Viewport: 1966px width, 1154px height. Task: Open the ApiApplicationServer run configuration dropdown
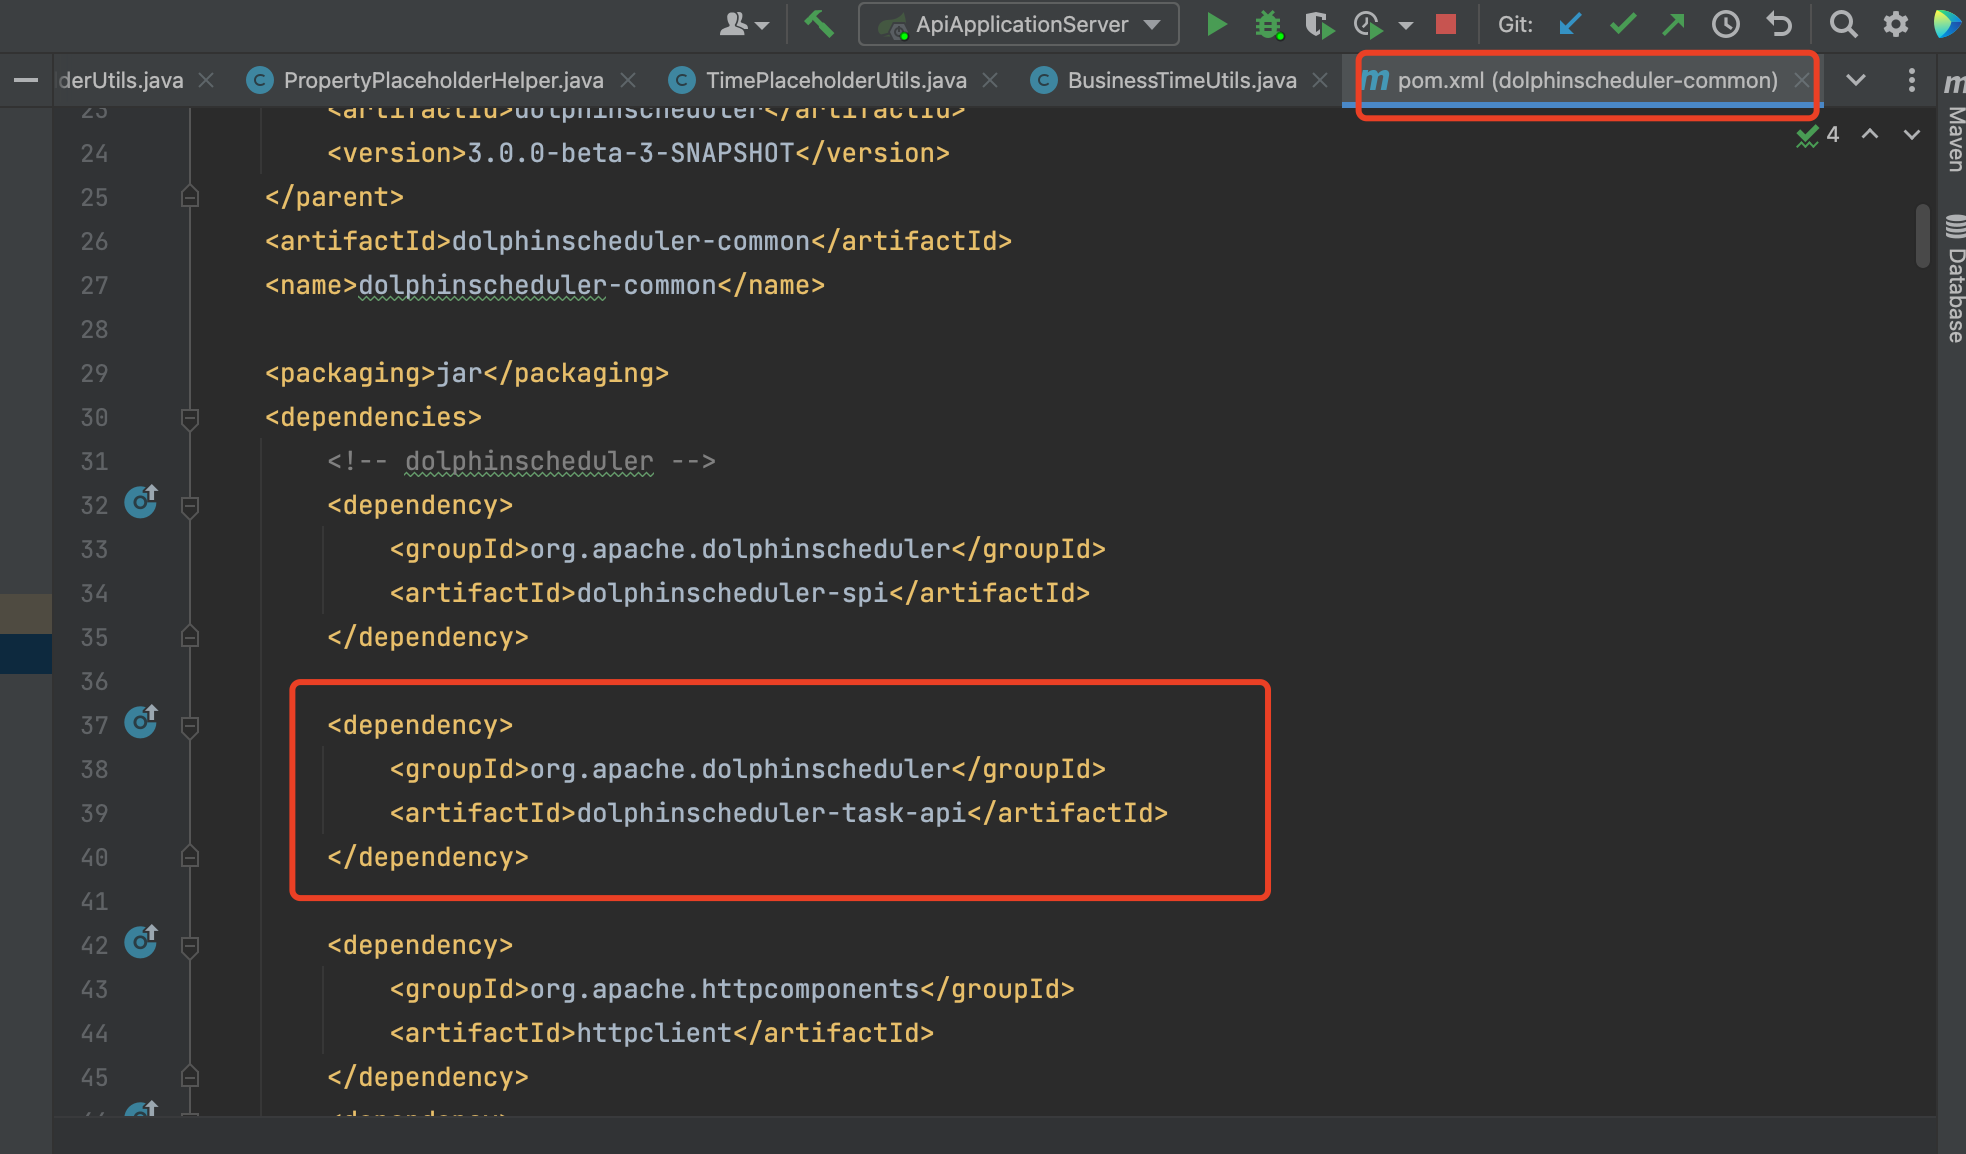tap(1018, 24)
